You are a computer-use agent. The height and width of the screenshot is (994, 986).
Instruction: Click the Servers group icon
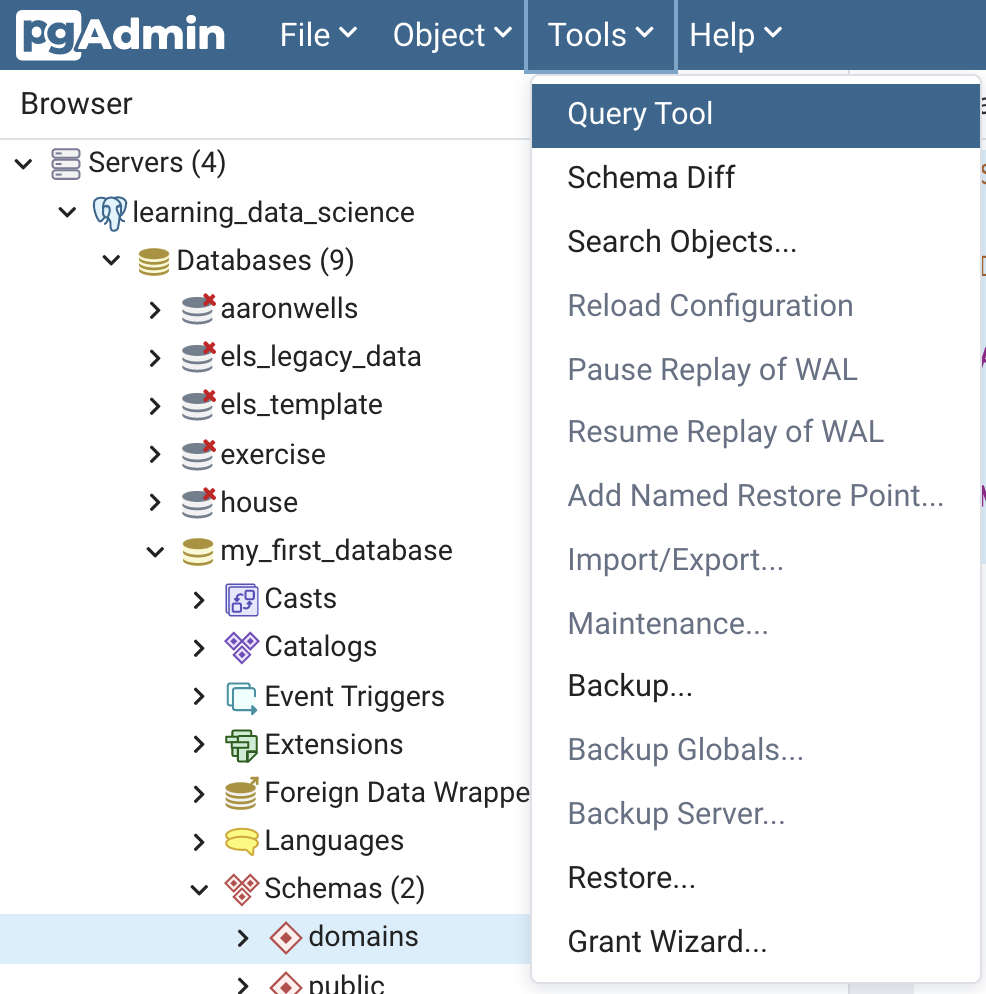(x=66, y=163)
